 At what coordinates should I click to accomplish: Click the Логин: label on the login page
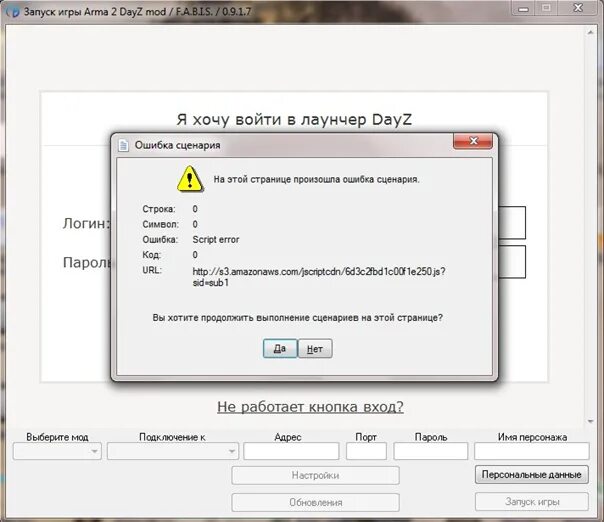(x=87, y=223)
